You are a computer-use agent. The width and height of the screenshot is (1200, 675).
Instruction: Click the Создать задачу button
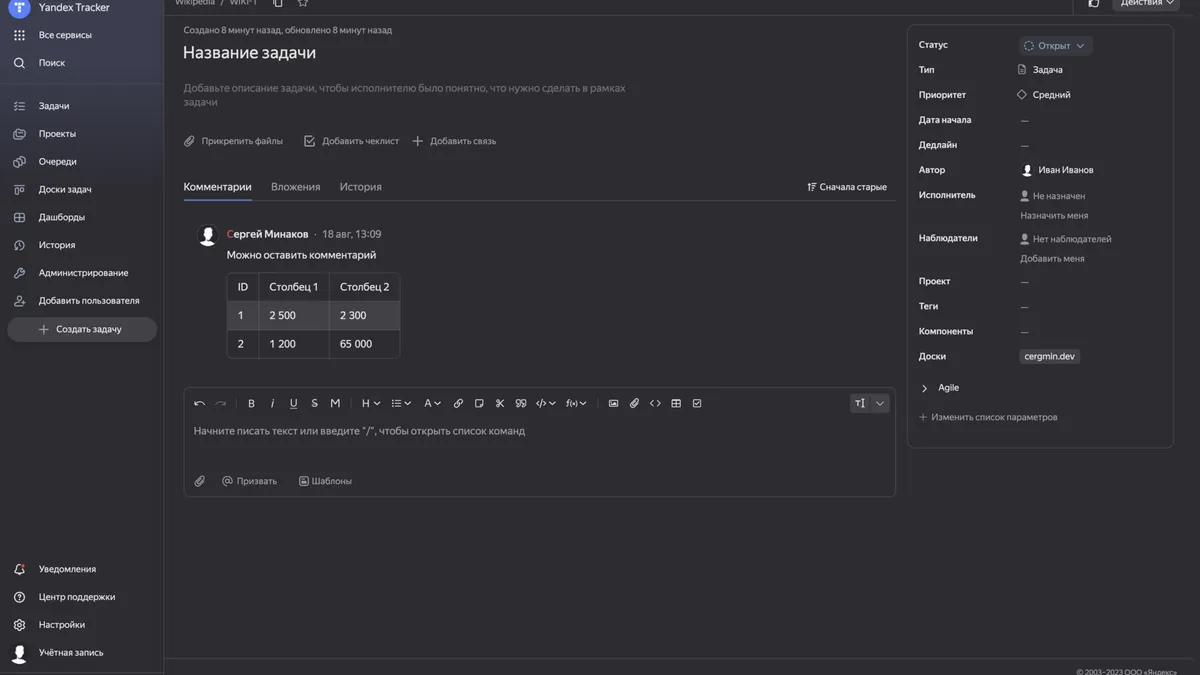(82, 329)
